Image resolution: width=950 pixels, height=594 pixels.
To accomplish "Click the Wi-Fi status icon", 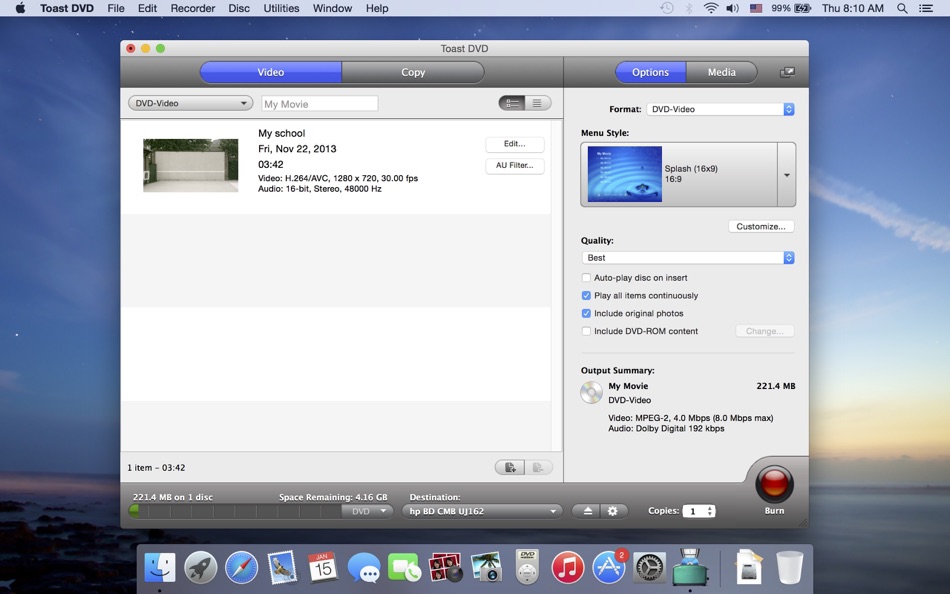I will tap(711, 8).
